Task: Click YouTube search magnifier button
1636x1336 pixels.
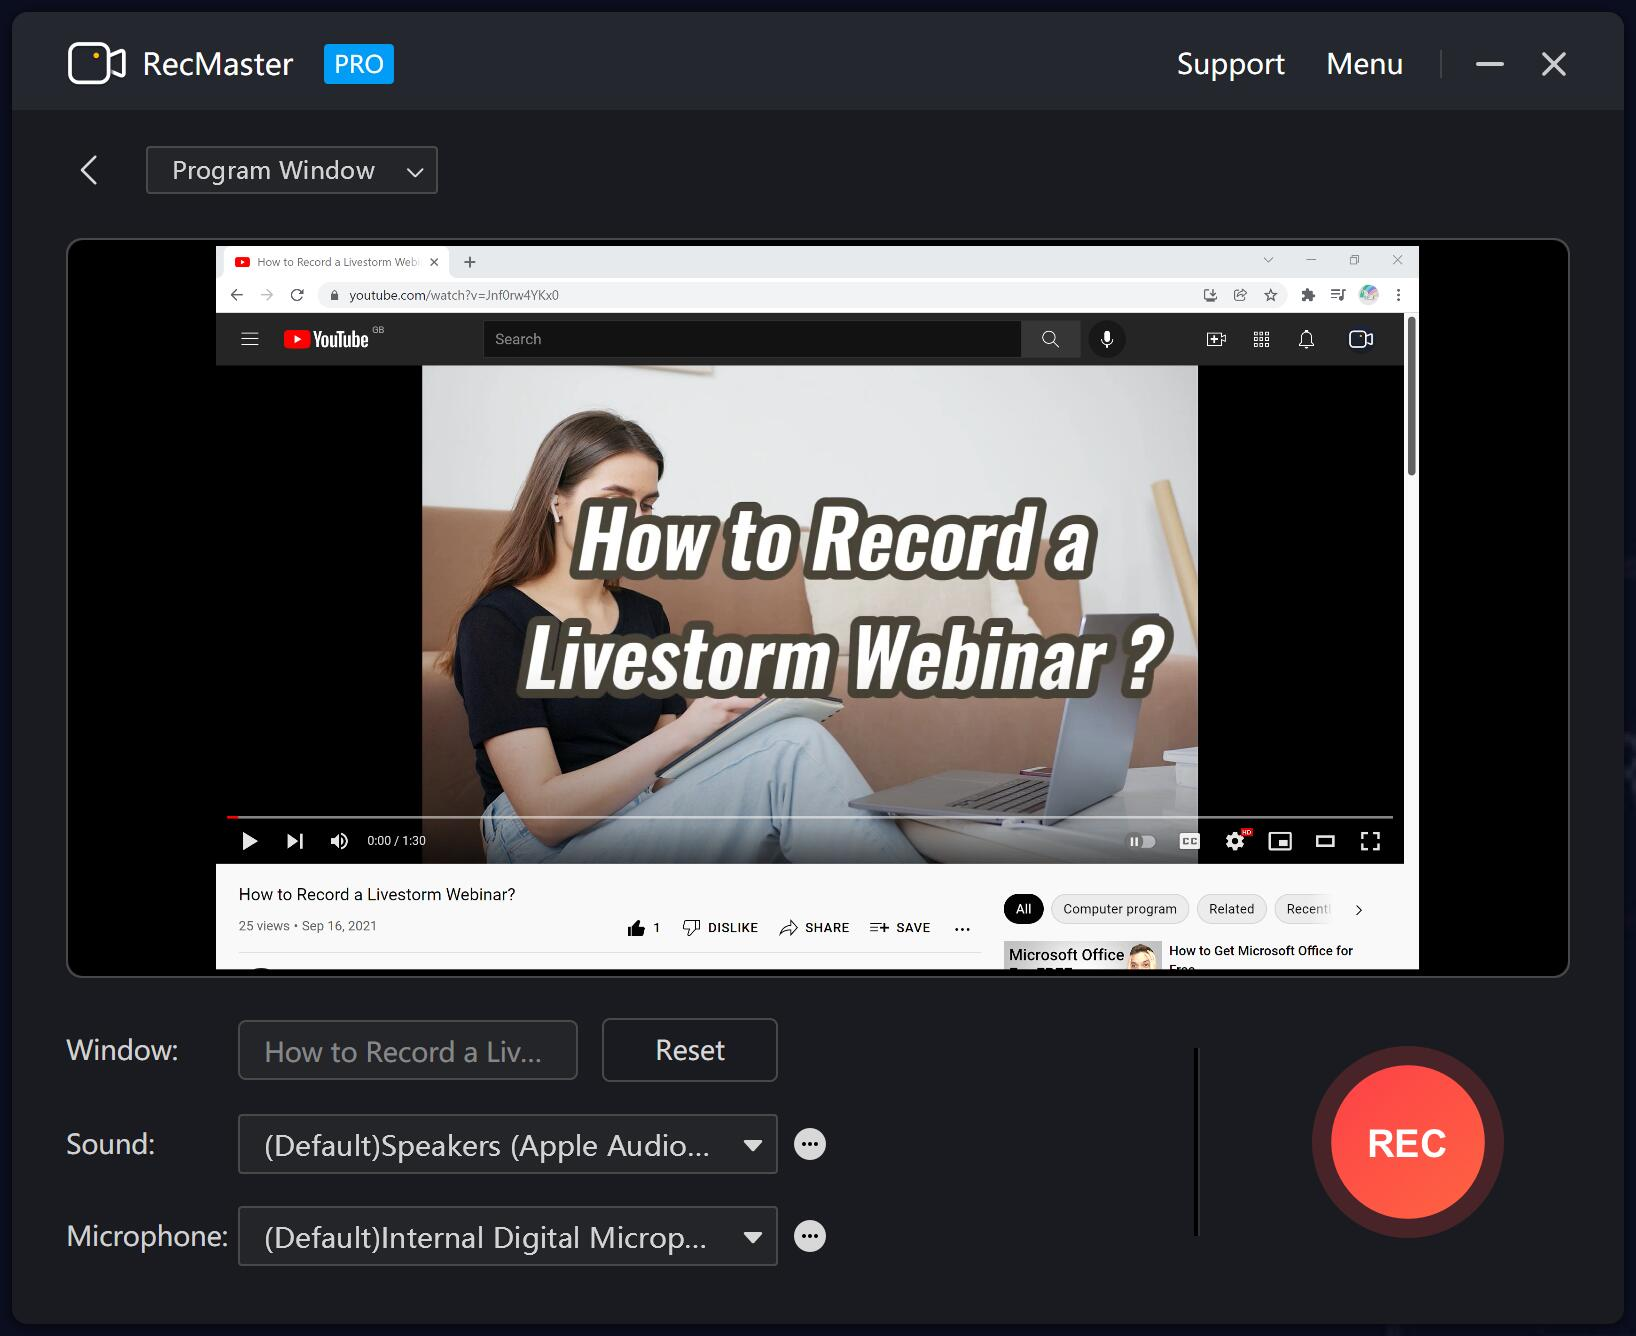Action: [1050, 339]
